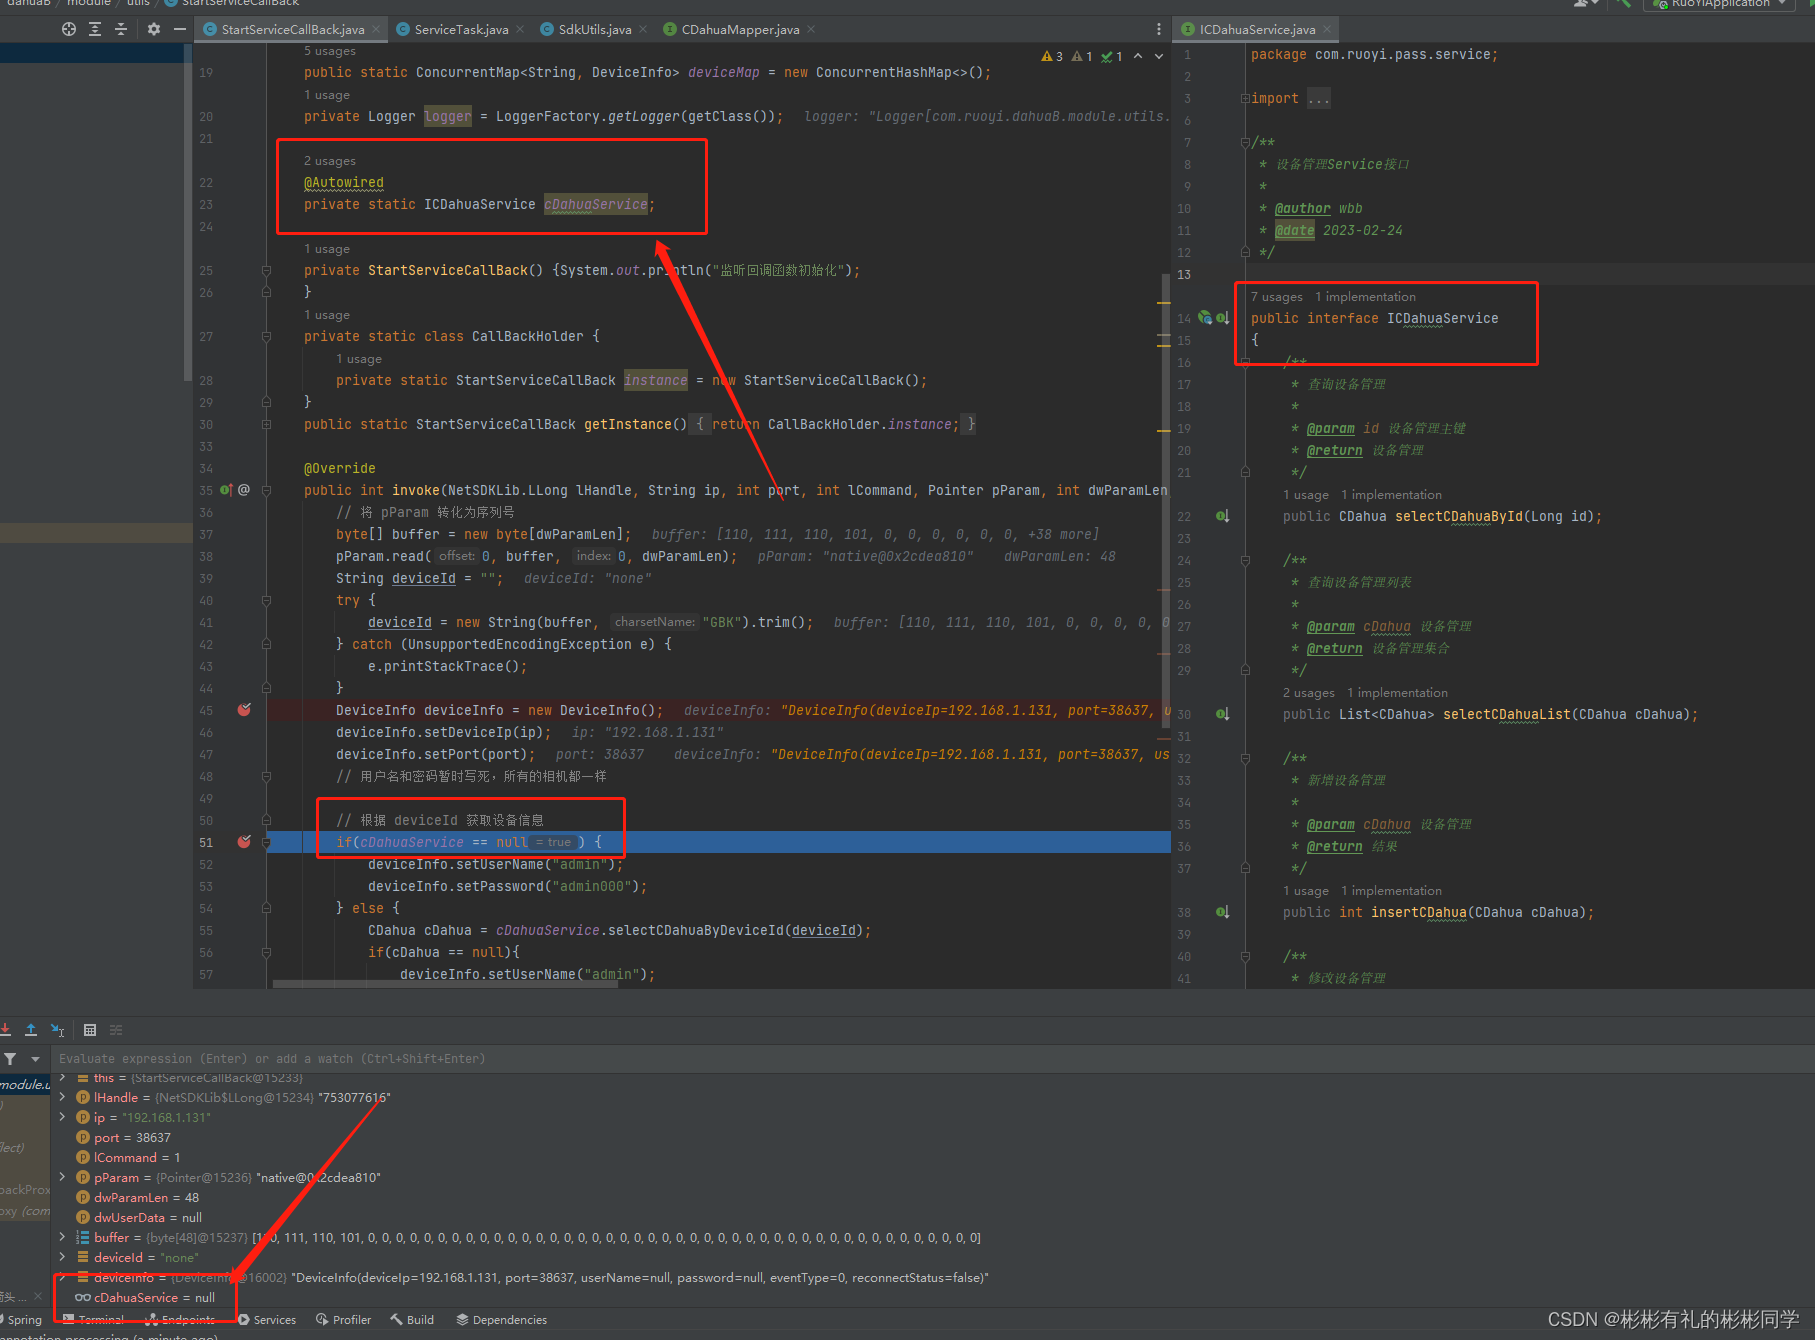The image size is (1815, 1340).
Task: Open project panel settings gear
Action: point(153,29)
